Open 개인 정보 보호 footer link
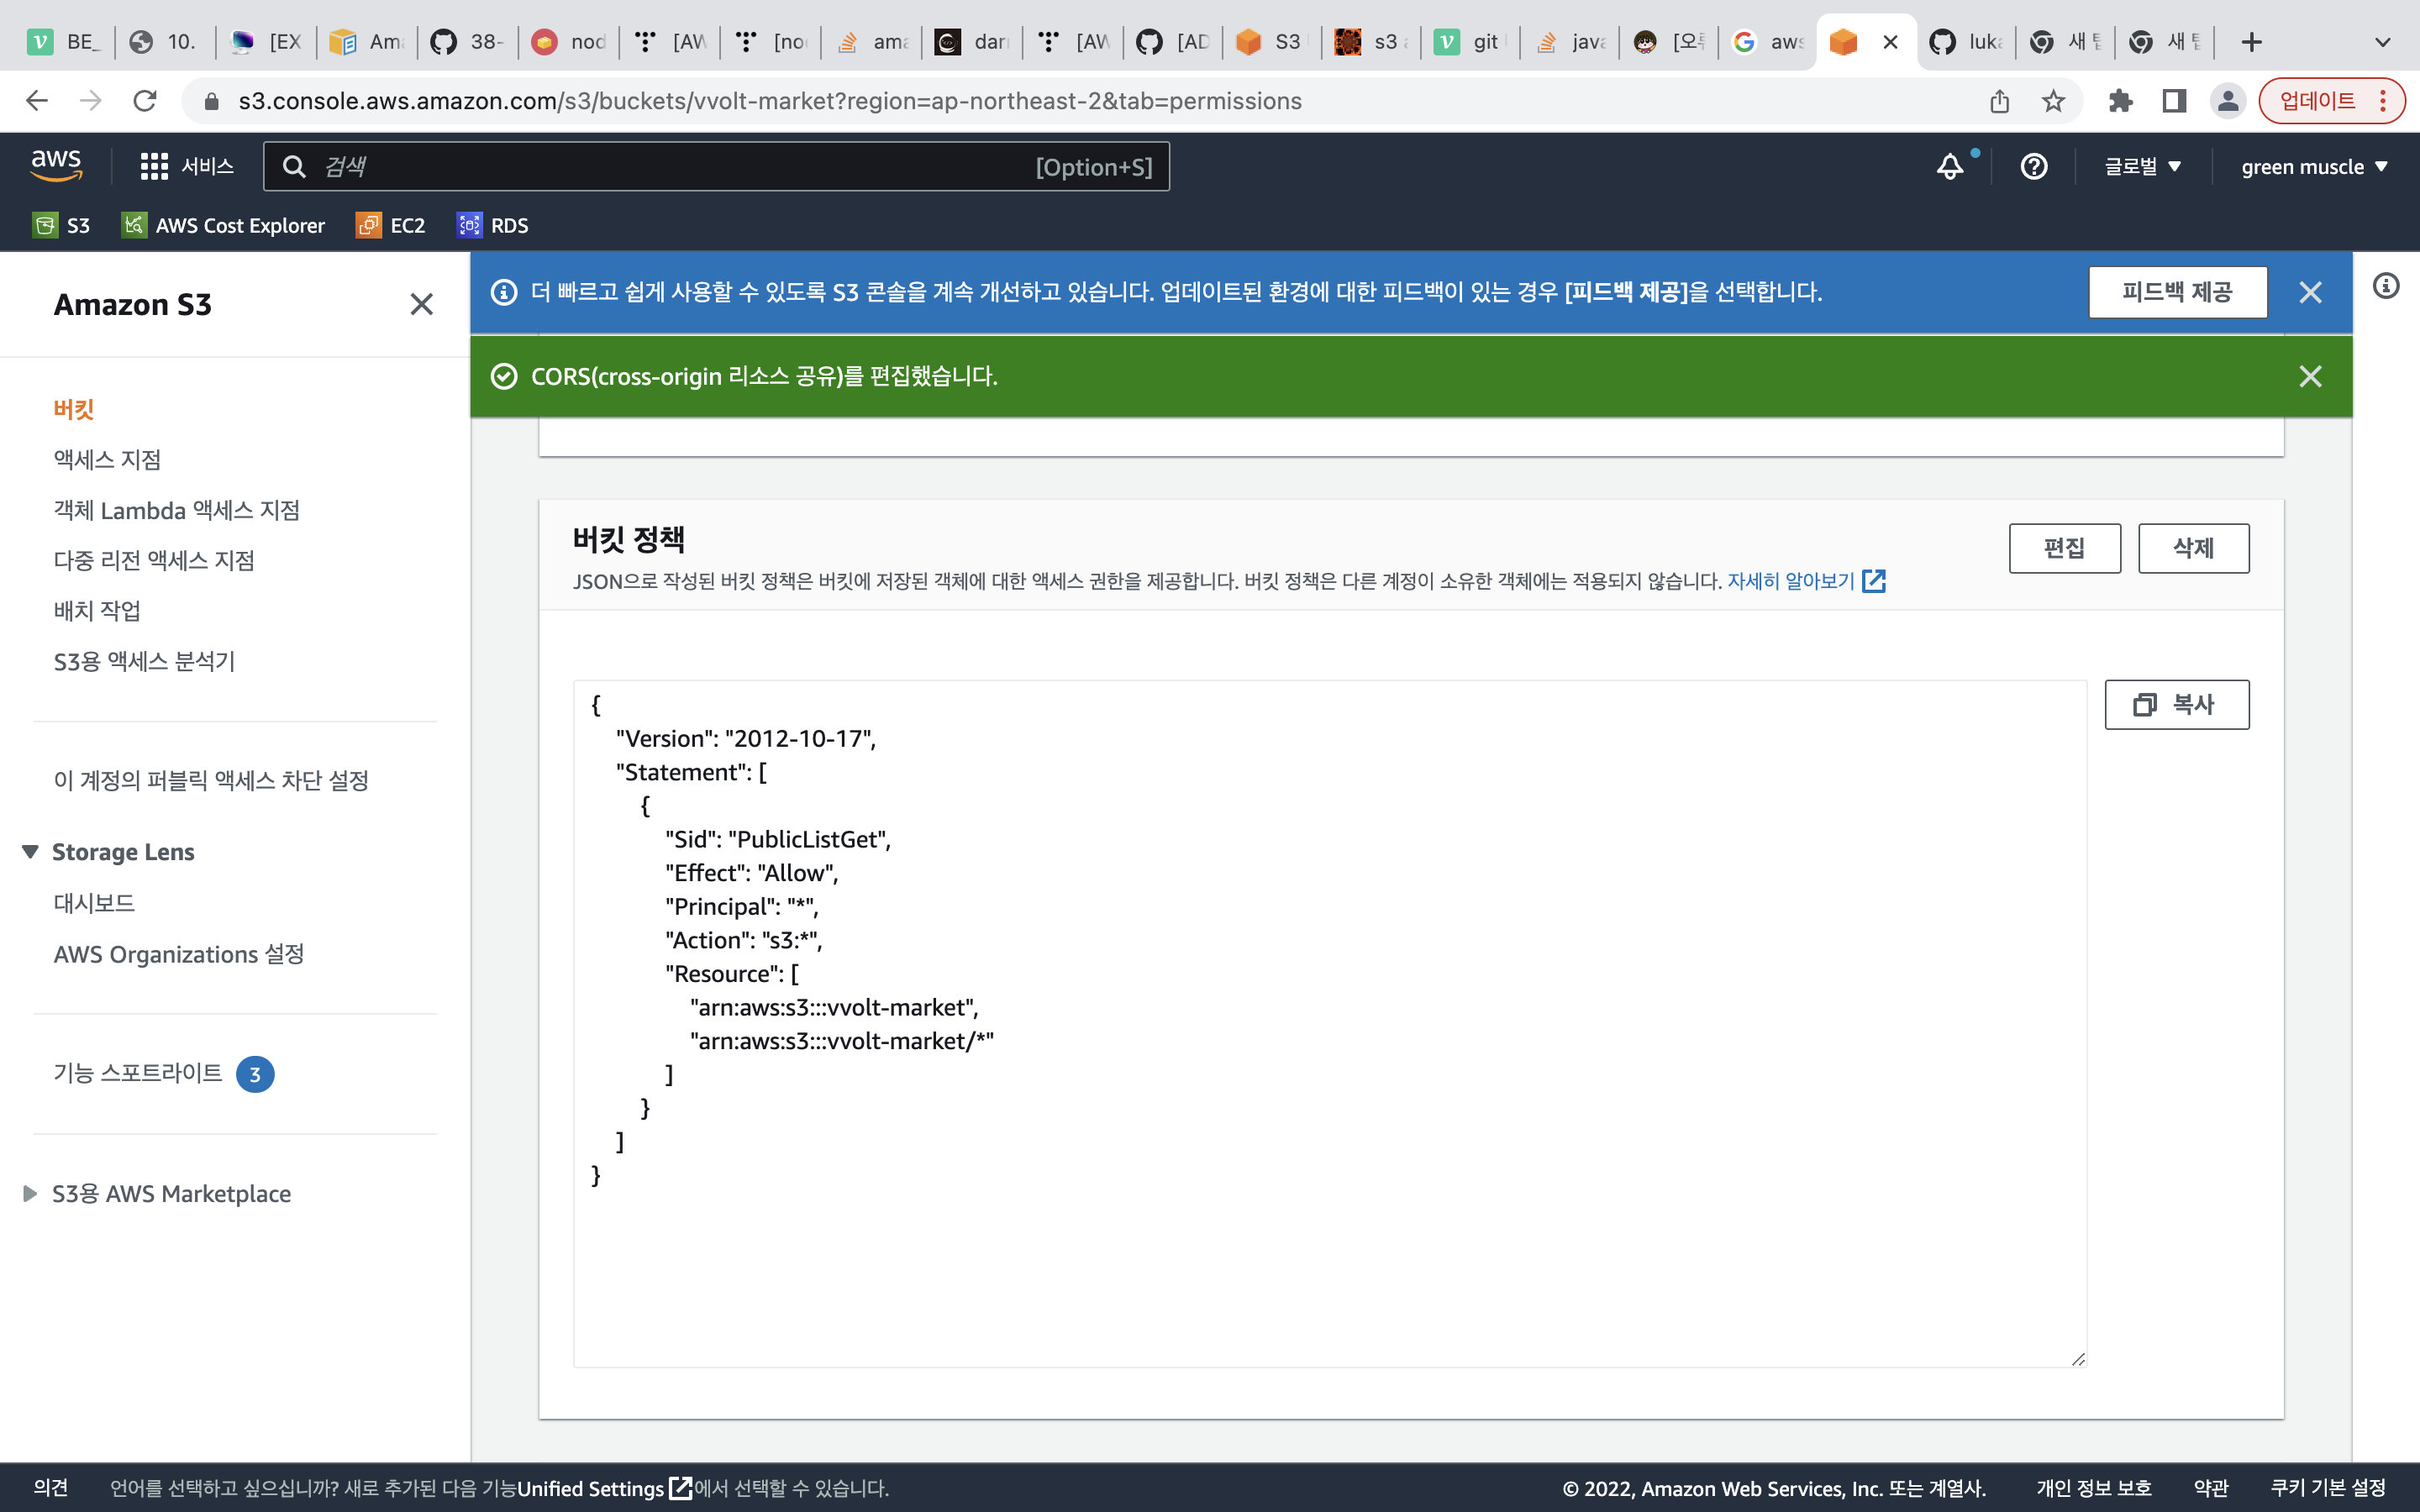Viewport: 2420px width, 1512px height. 2093,1488
